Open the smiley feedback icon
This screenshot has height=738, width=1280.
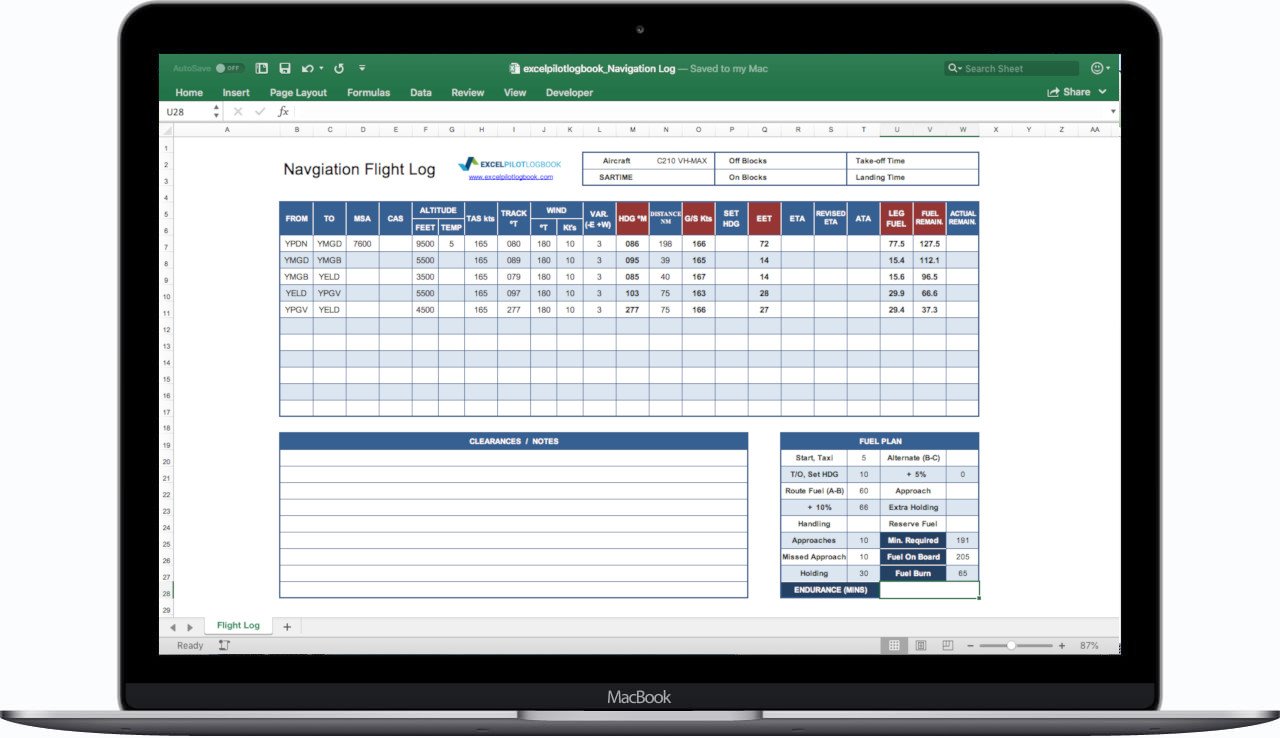[1097, 68]
